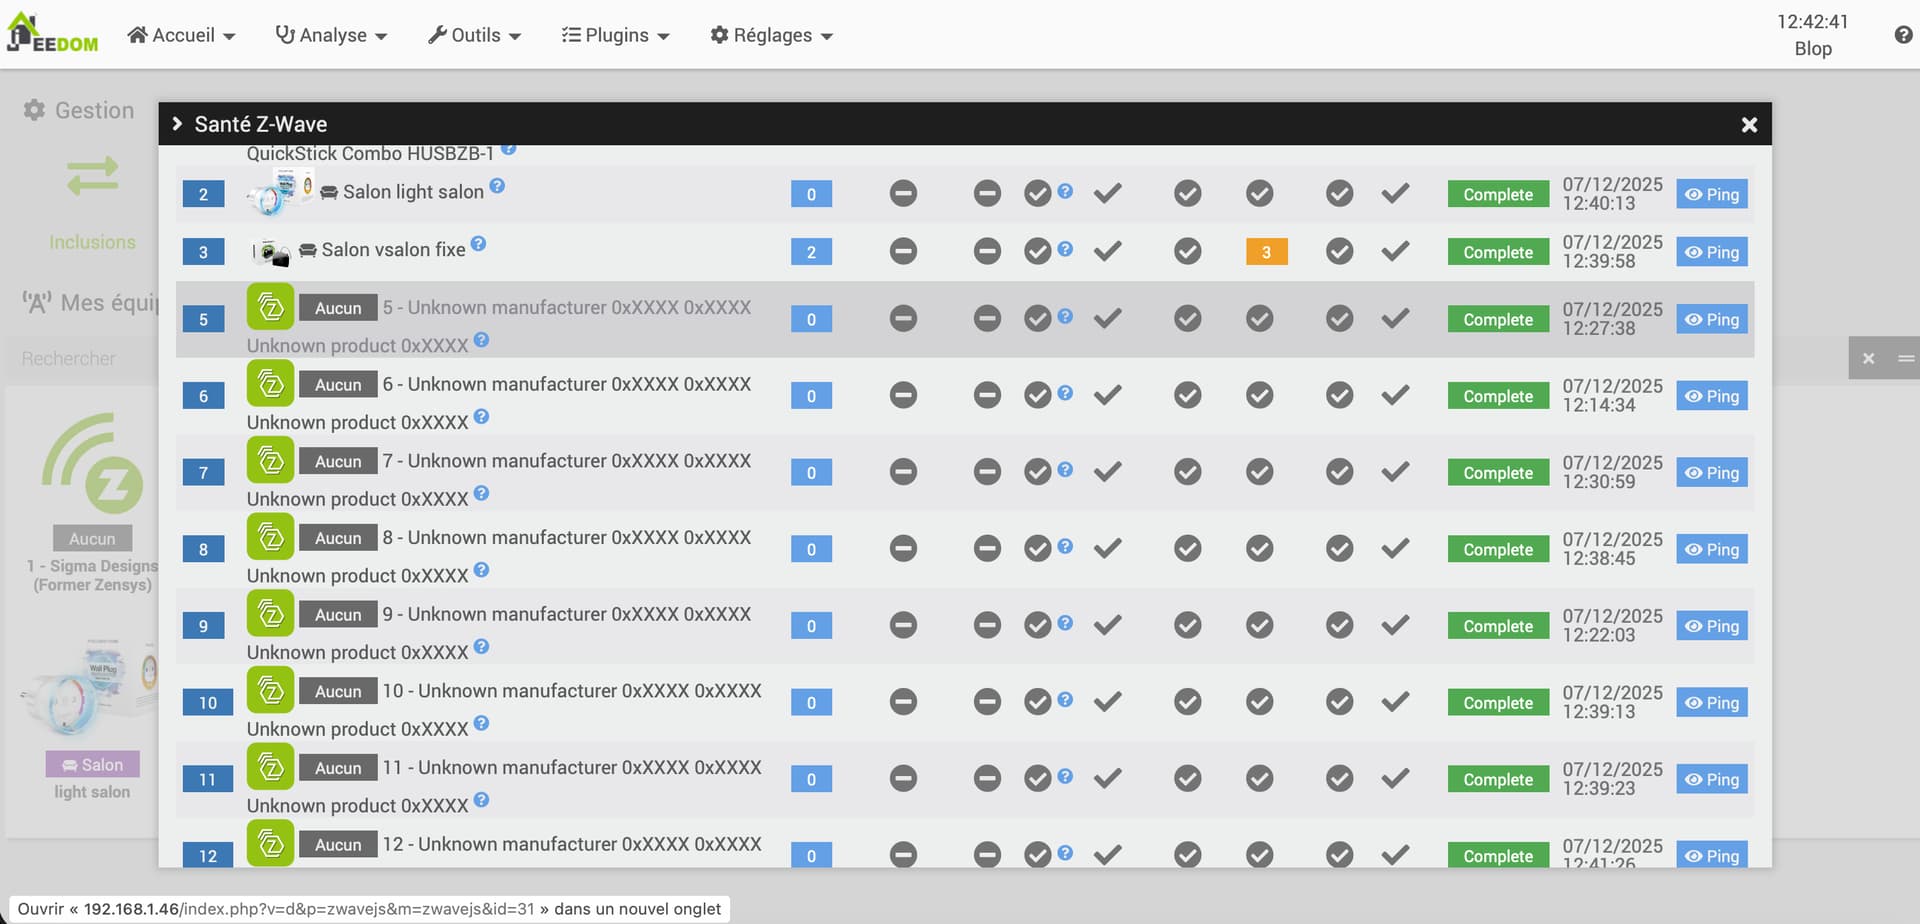Ping node 7 with the eye button
This screenshot has width=1920, height=924.
[x=1711, y=473]
